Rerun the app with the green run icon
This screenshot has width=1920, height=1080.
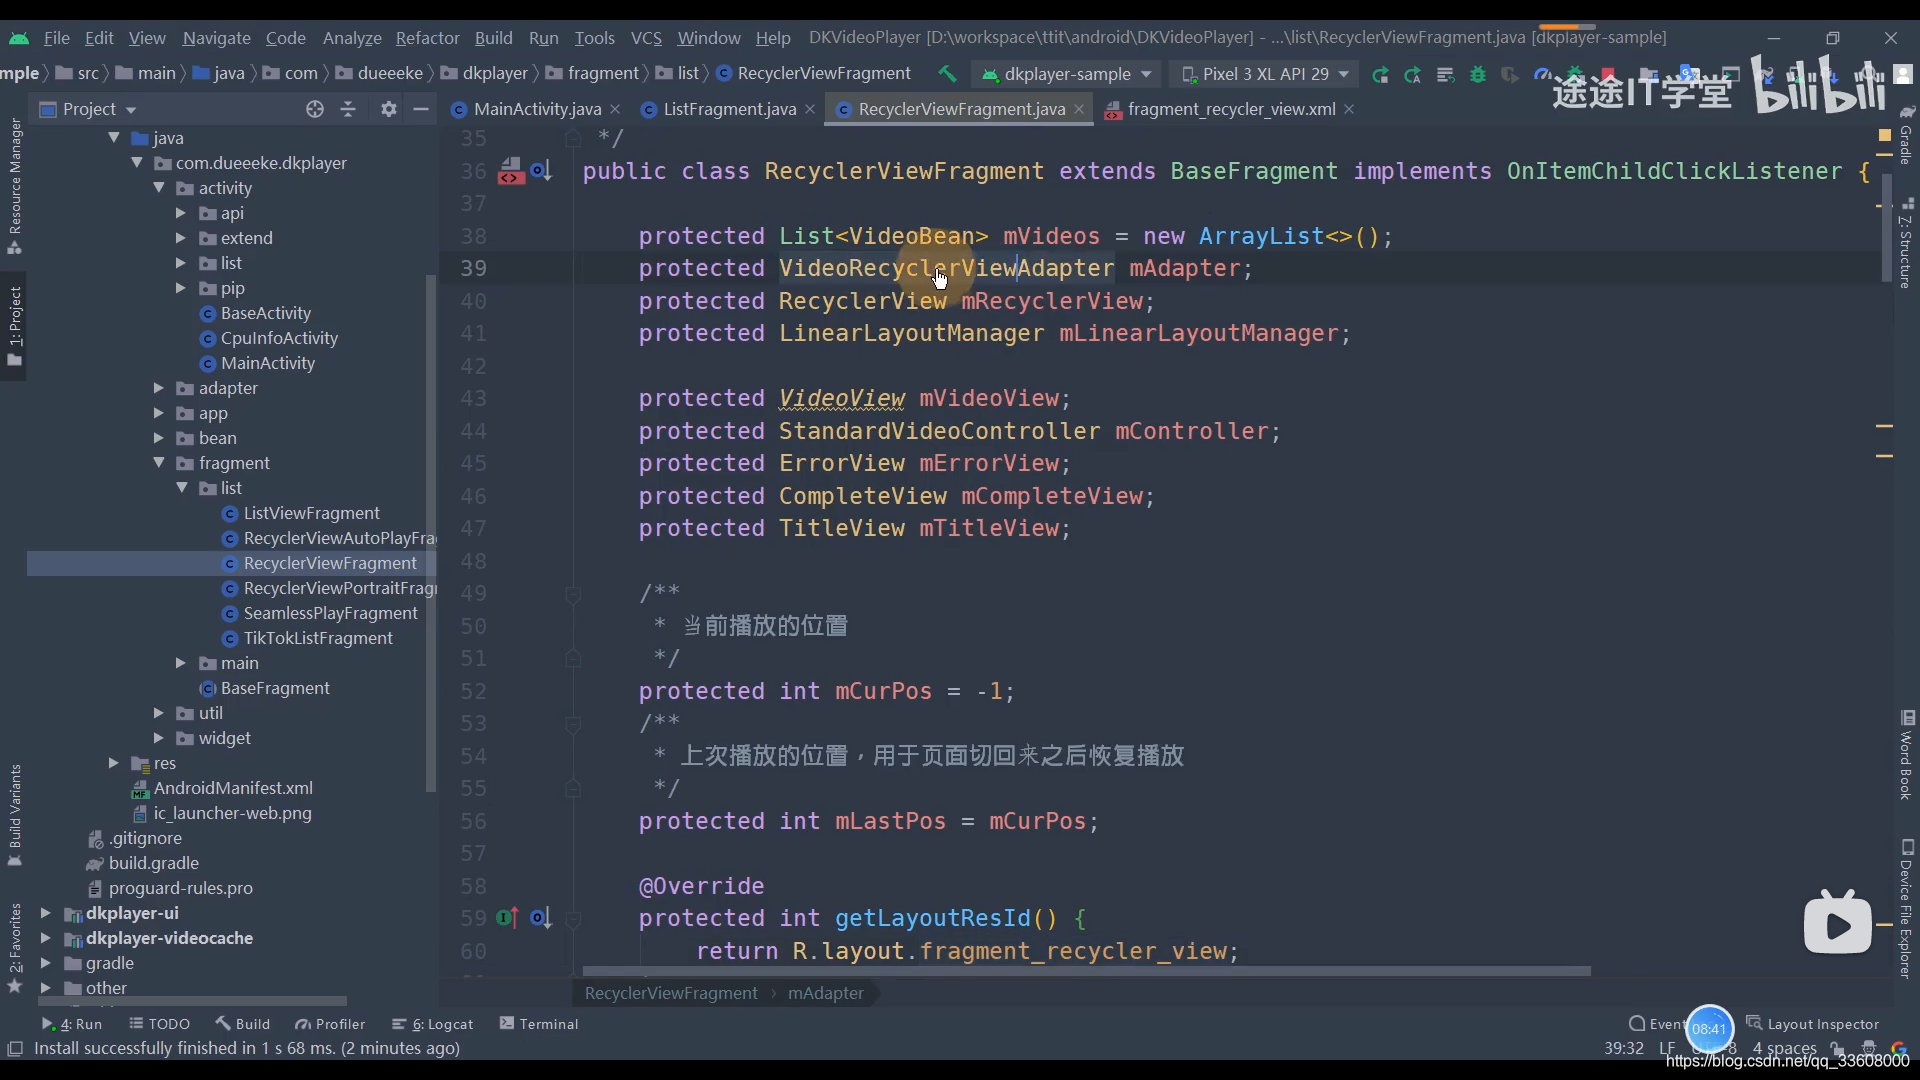coord(1380,74)
